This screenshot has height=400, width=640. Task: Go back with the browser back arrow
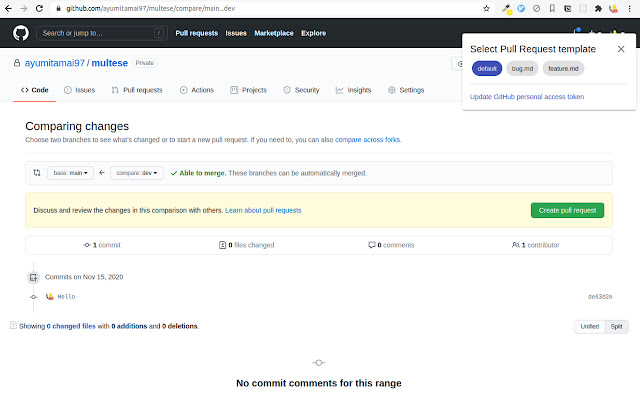[x=8, y=8]
